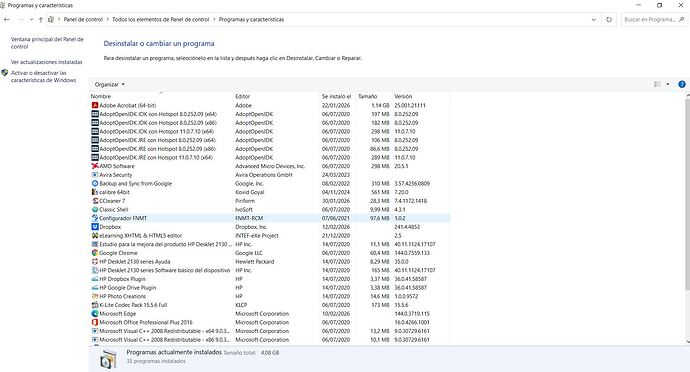This screenshot has height=372, width=690.
Task: Click the AMD Software icon
Action: (95, 166)
